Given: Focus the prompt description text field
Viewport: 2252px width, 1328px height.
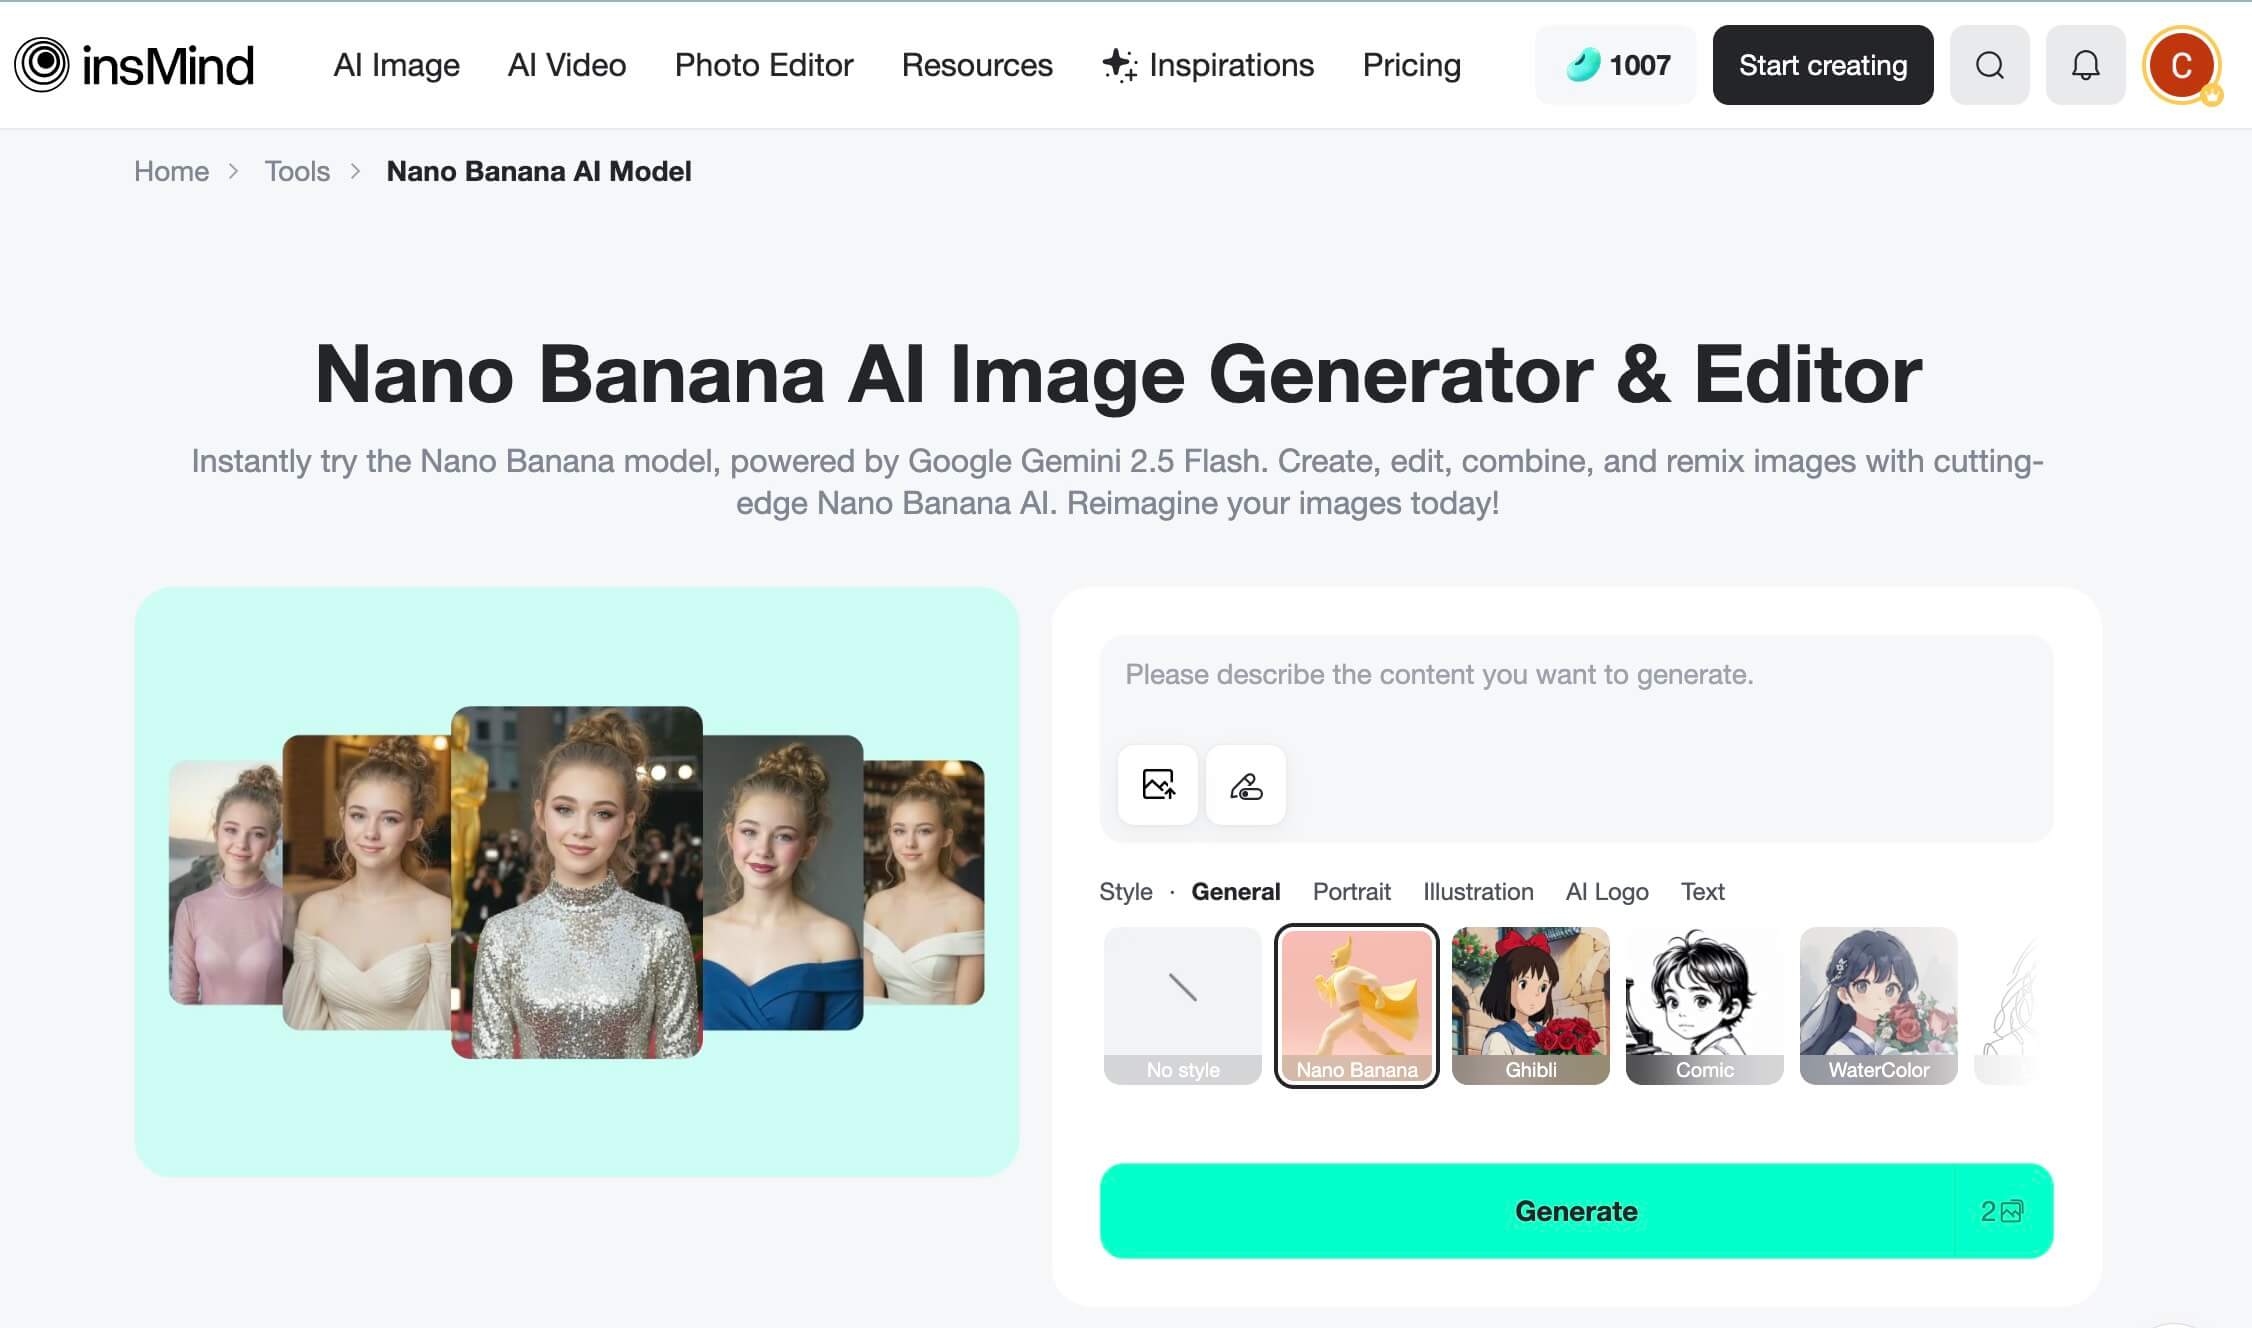Looking at the screenshot, I should coord(1576,690).
